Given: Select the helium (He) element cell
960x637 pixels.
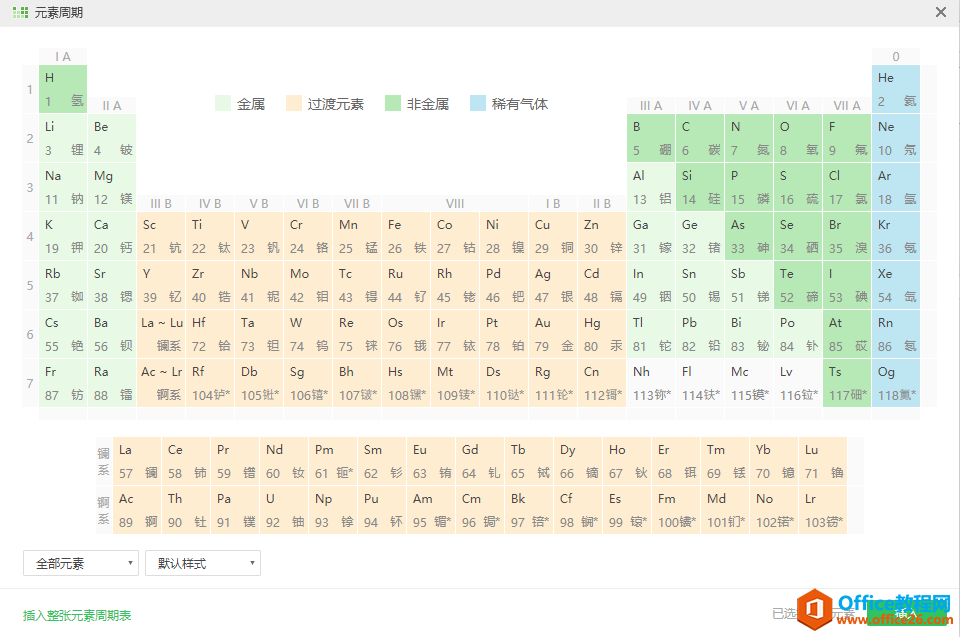Looking at the screenshot, I should (x=896, y=89).
